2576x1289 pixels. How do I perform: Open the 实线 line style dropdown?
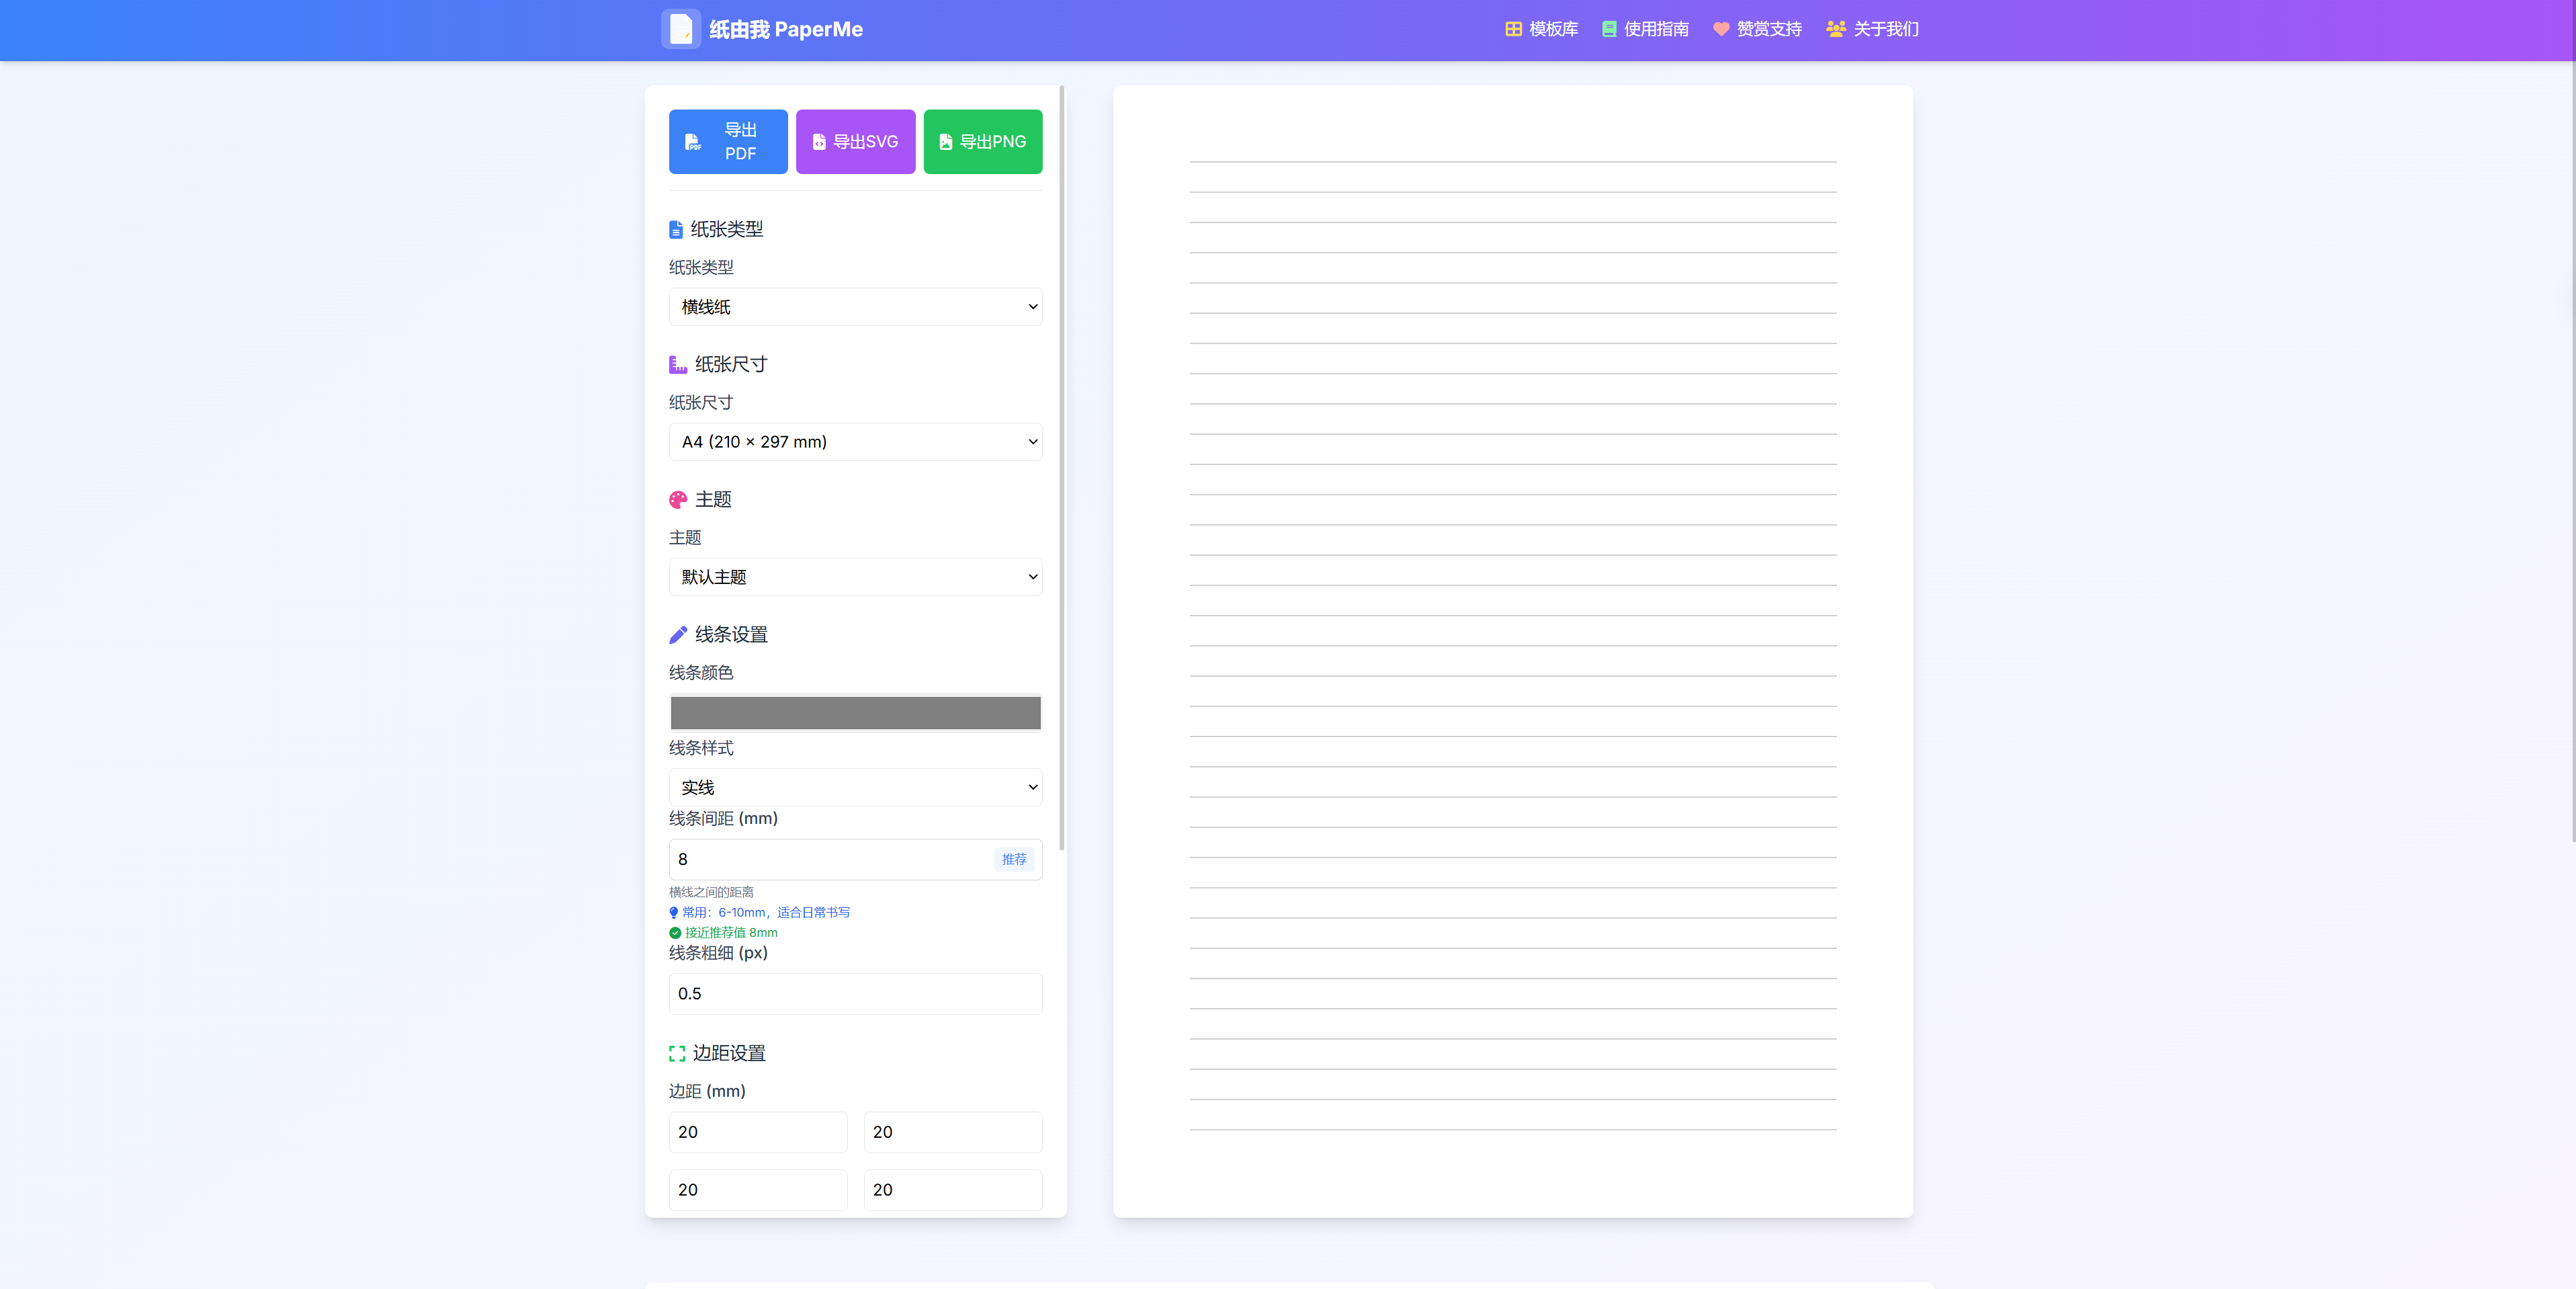click(x=855, y=787)
